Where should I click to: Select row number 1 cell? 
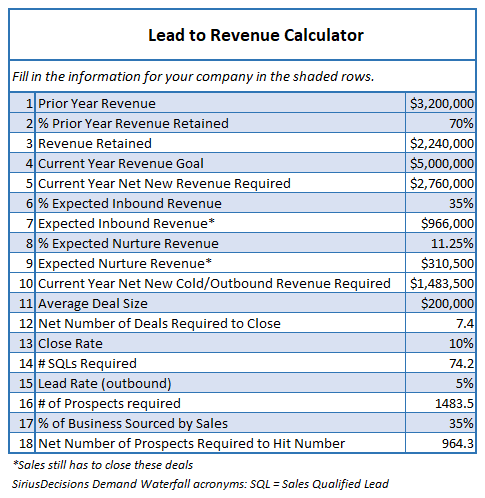pos(22,103)
